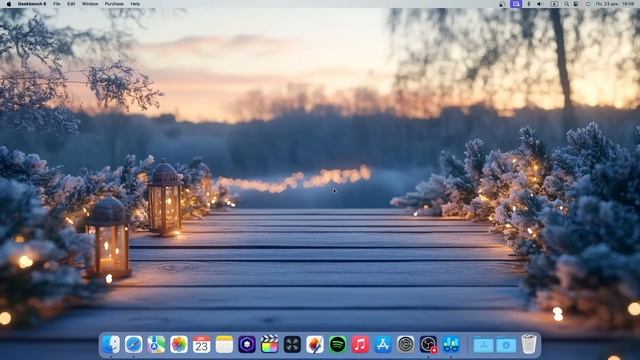
Task: Open the App Store from the dock
Action: tap(383, 344)
